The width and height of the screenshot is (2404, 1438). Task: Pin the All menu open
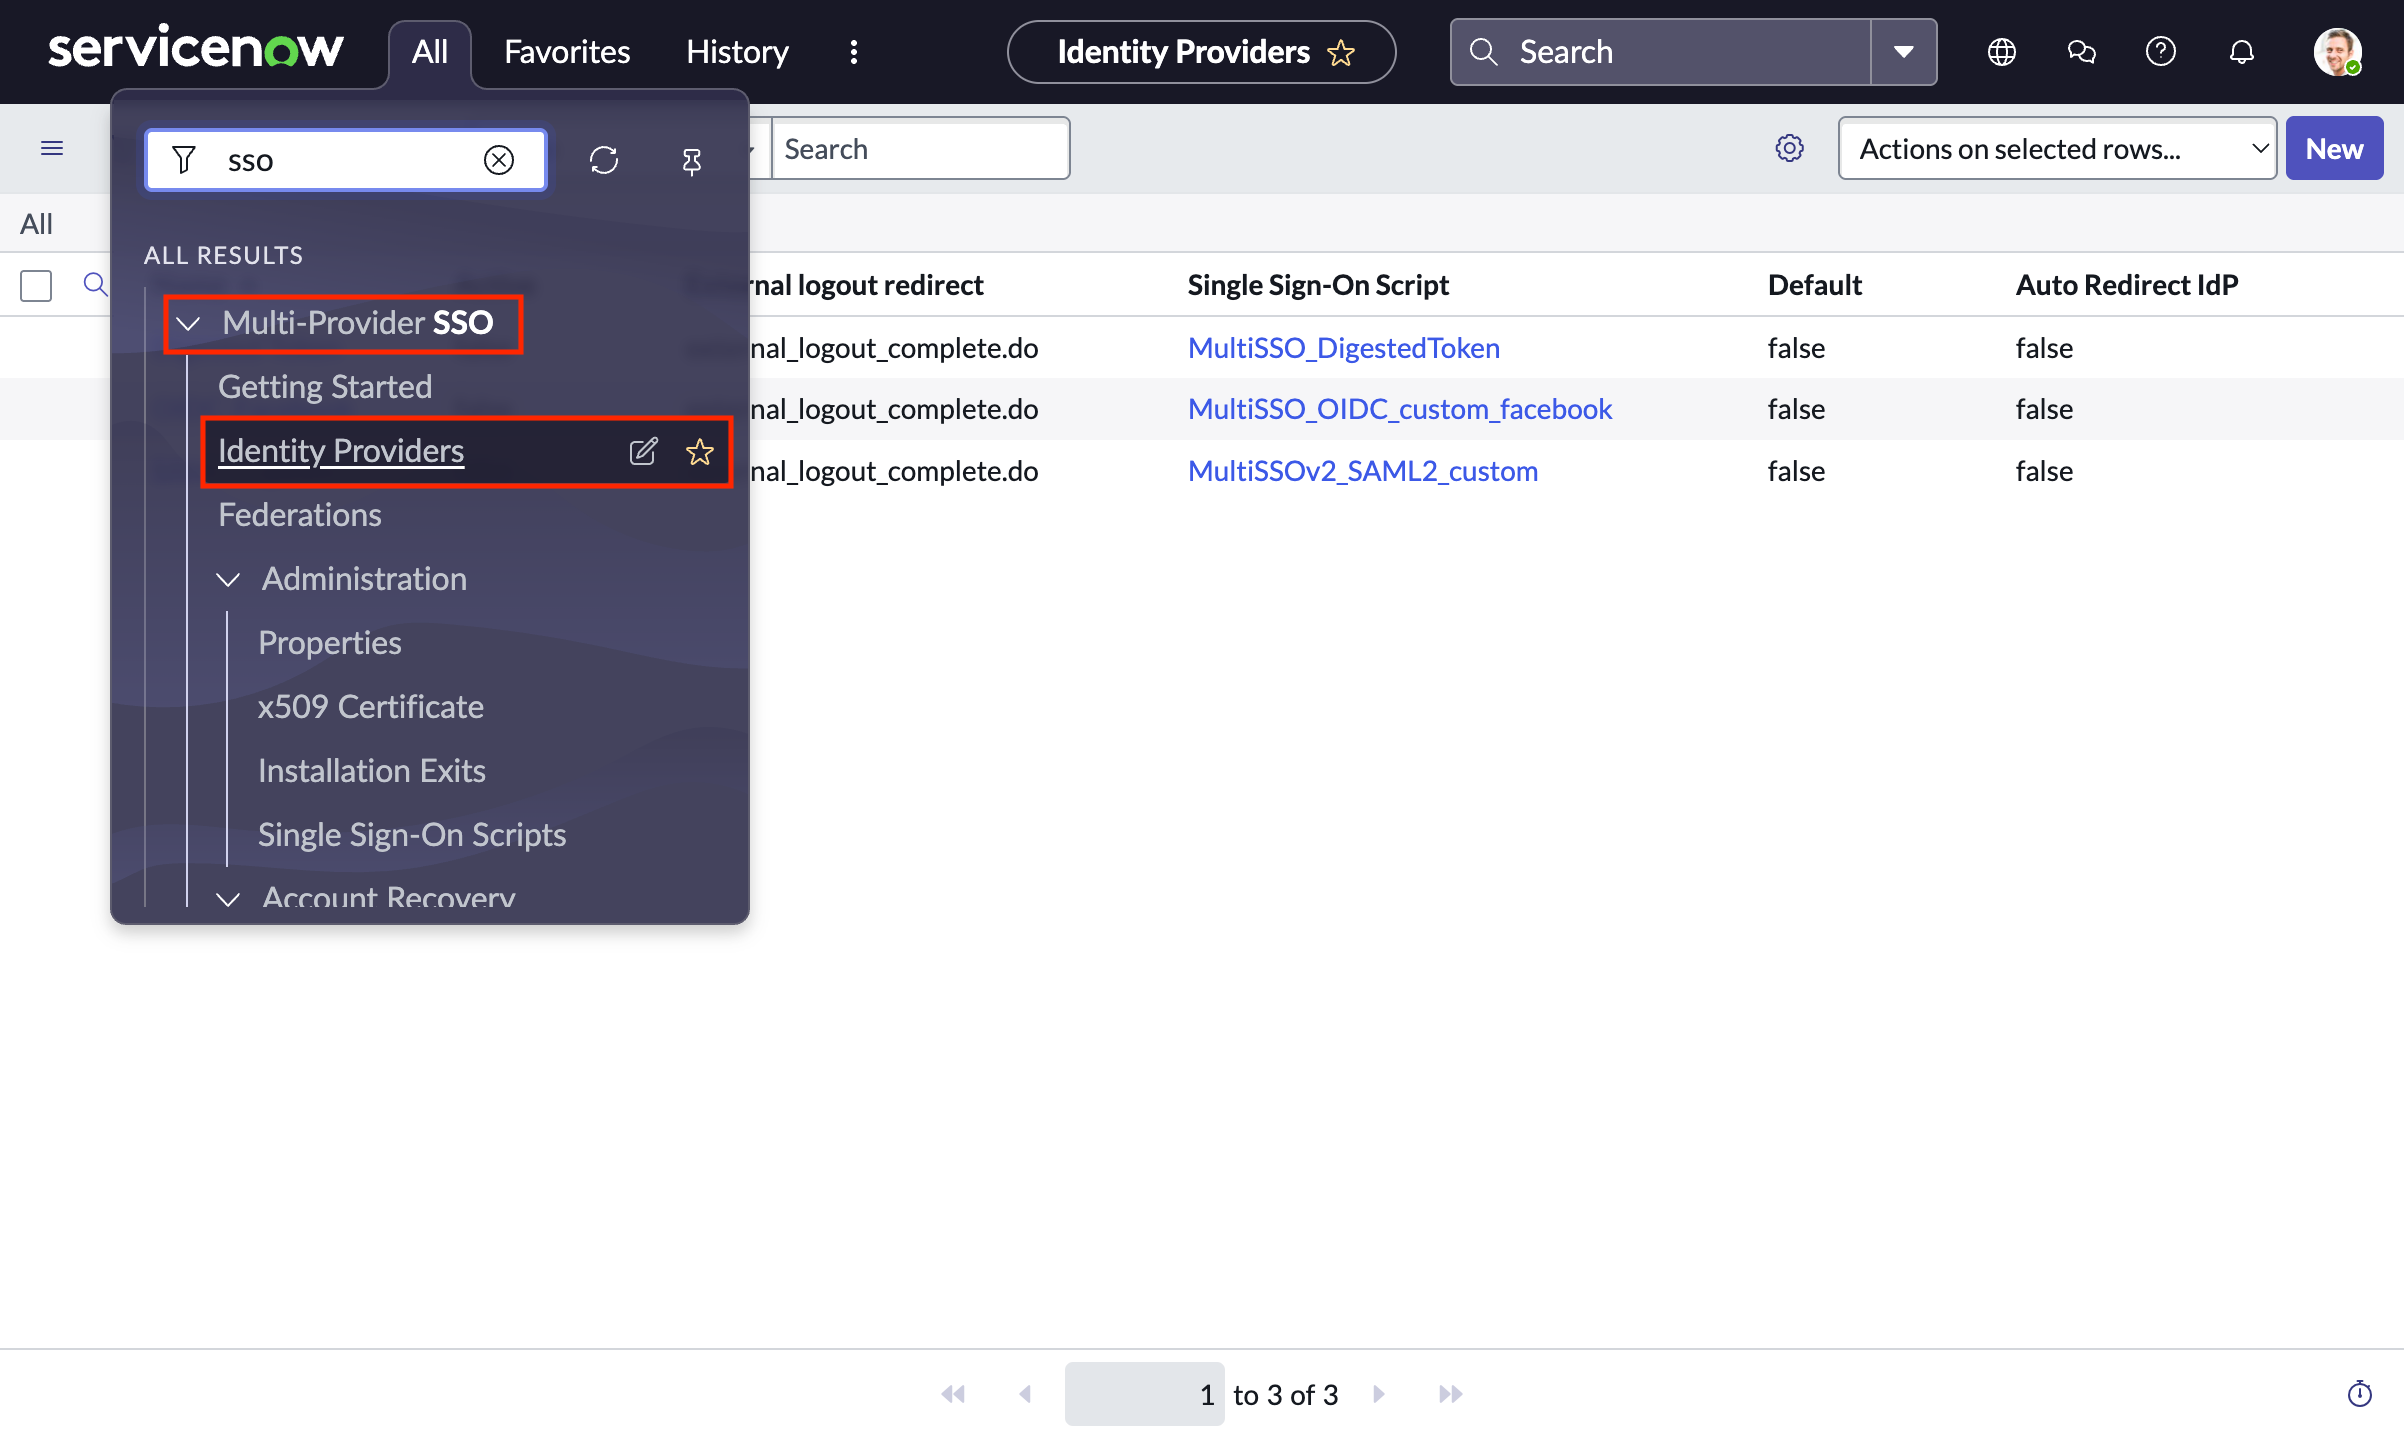pyautogui.click(x=692, y=160)
